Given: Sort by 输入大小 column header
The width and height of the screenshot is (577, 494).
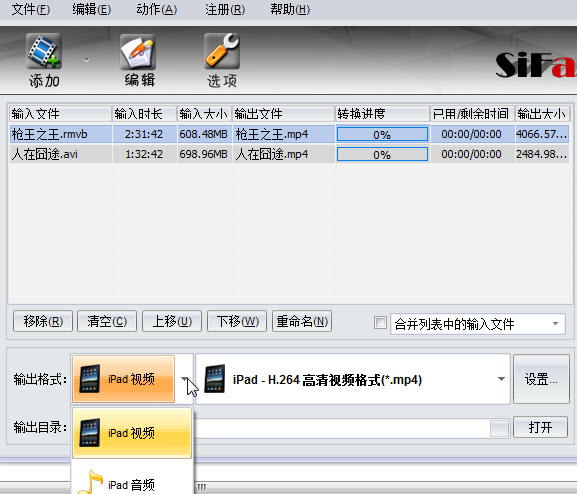Looking at the screenshot, I should tap(205, 114).
